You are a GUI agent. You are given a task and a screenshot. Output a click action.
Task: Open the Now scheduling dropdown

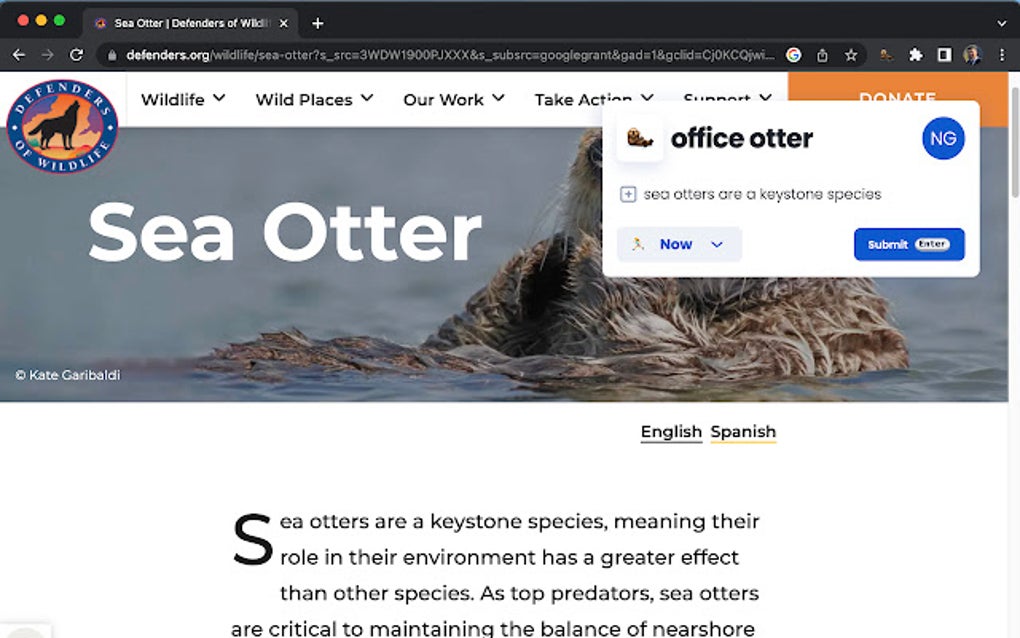point(679,244)
